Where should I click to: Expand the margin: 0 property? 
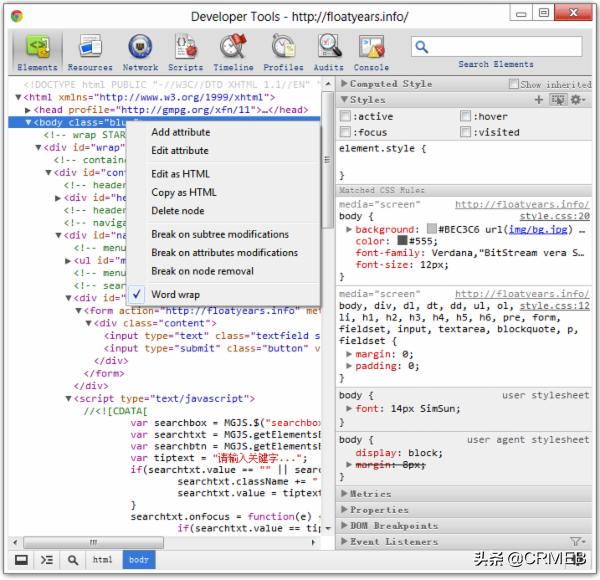349,354
